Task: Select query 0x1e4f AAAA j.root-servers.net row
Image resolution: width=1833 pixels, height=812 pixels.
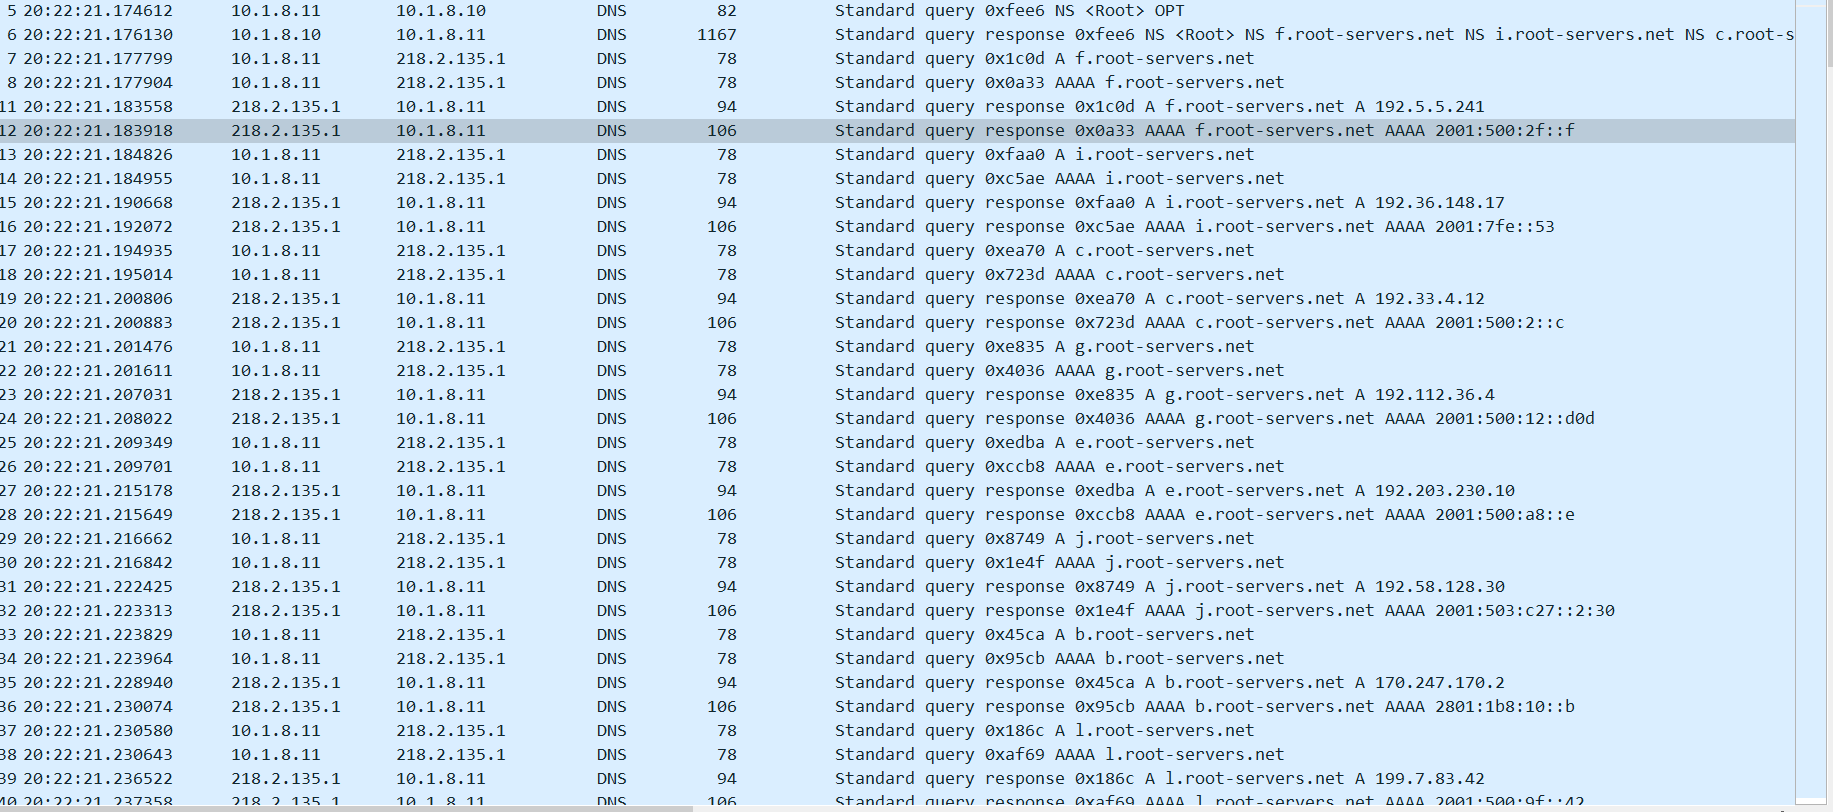Action: (x=897, y=563)
